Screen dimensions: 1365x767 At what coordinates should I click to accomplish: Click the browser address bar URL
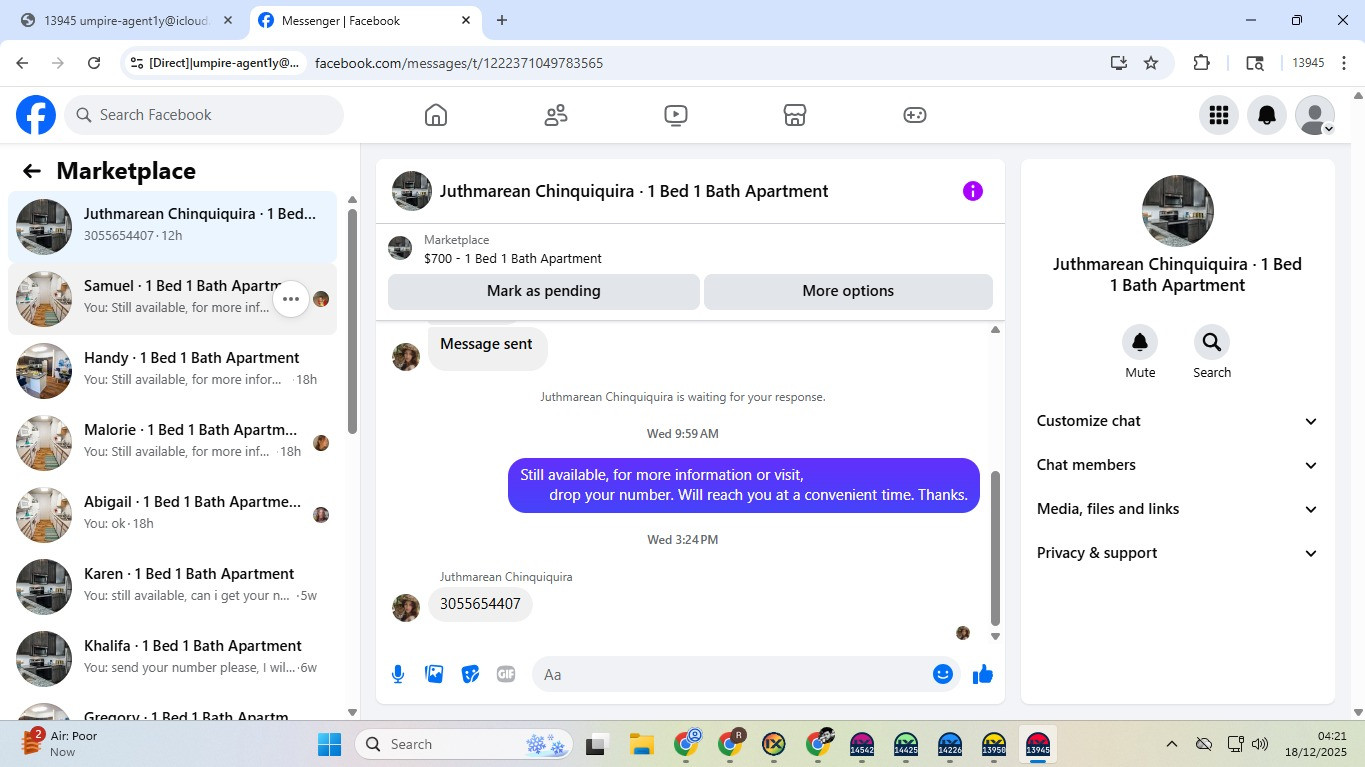459,63
